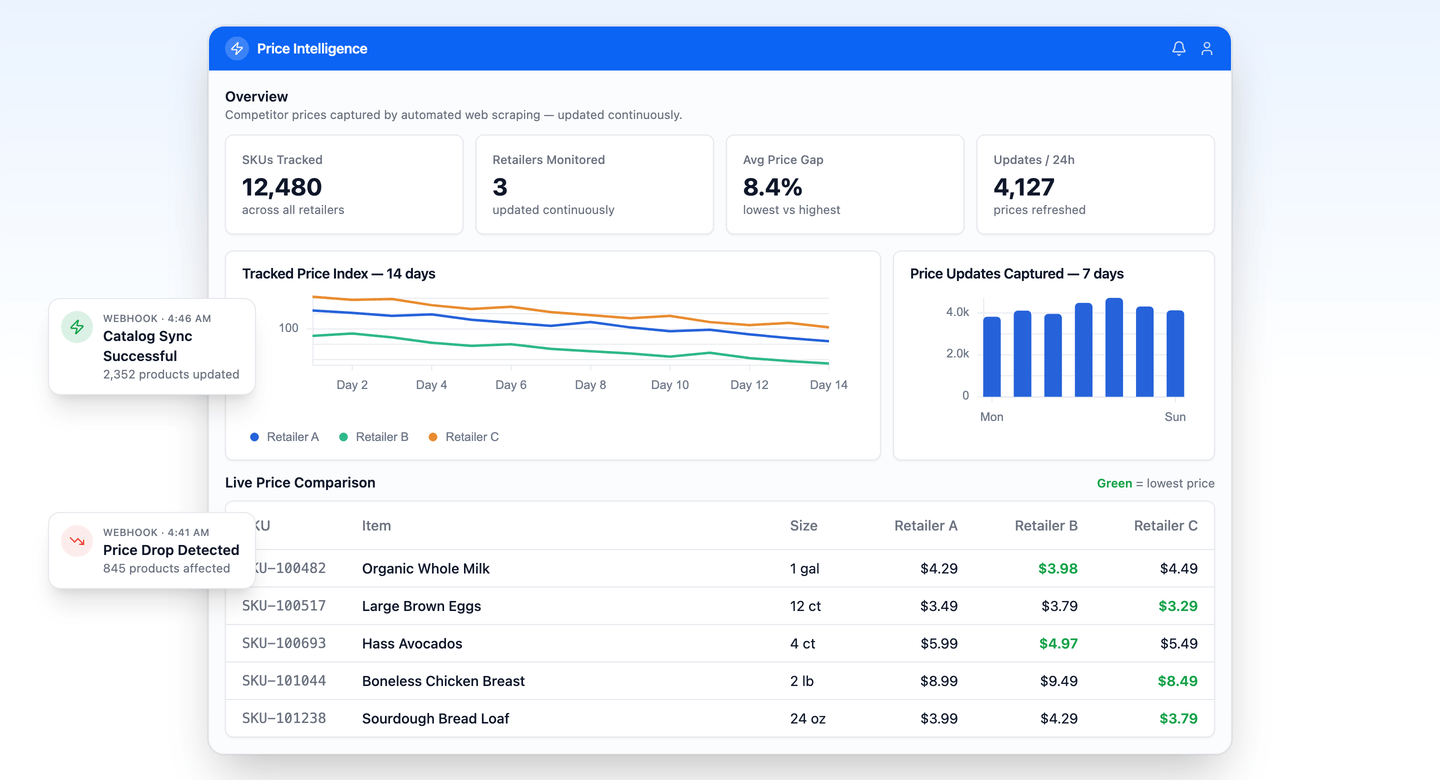
Task: Click the Price Intelligence title
Action: (312, 48)
